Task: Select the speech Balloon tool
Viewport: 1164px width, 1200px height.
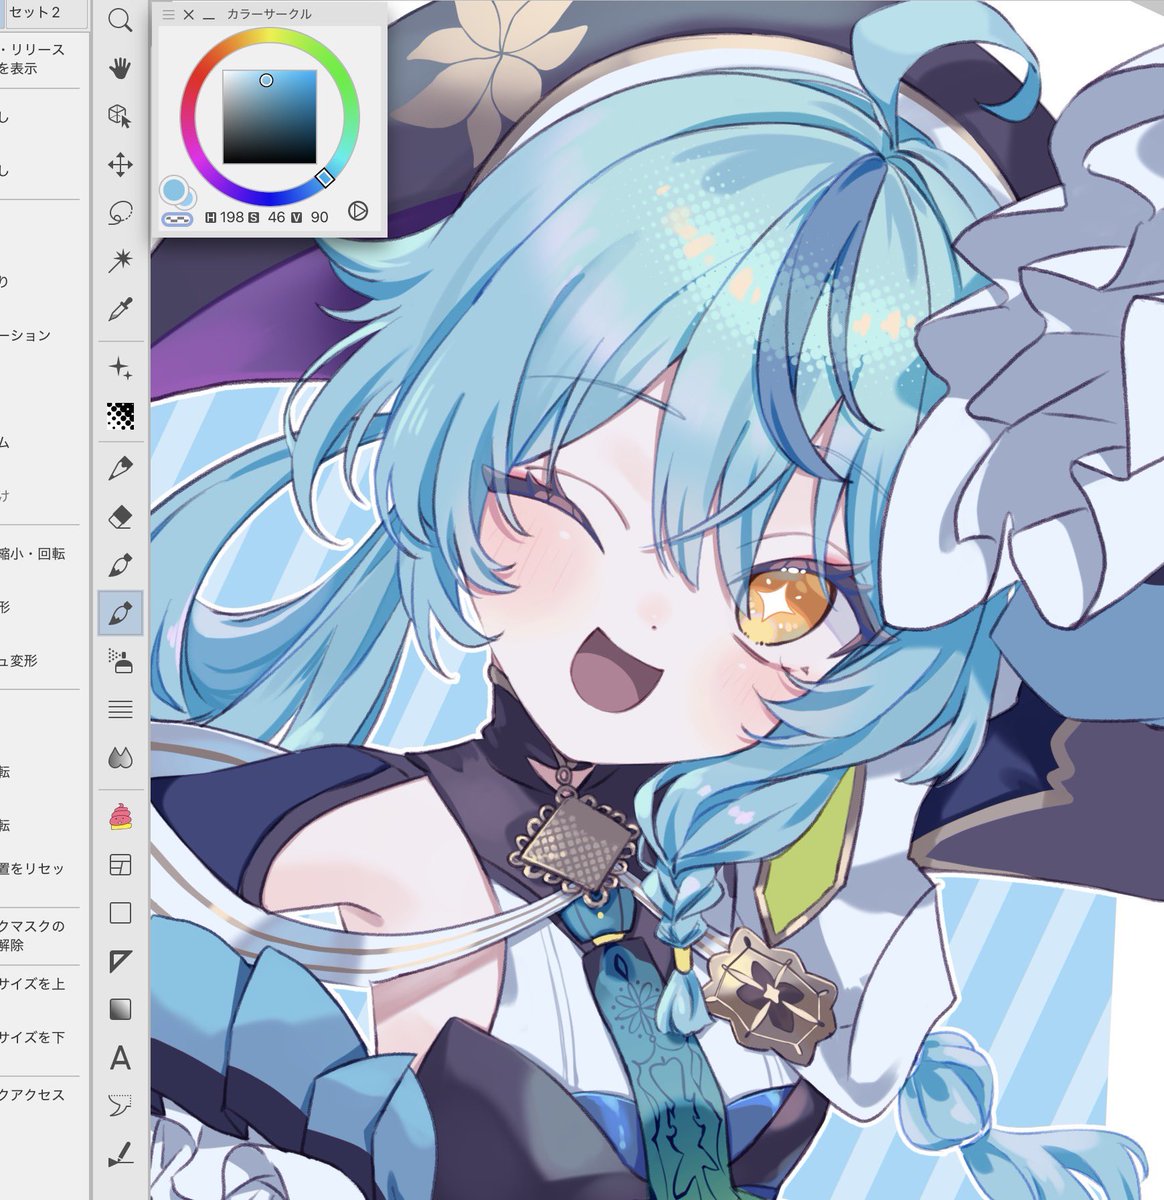Action: pos(120,1105)
